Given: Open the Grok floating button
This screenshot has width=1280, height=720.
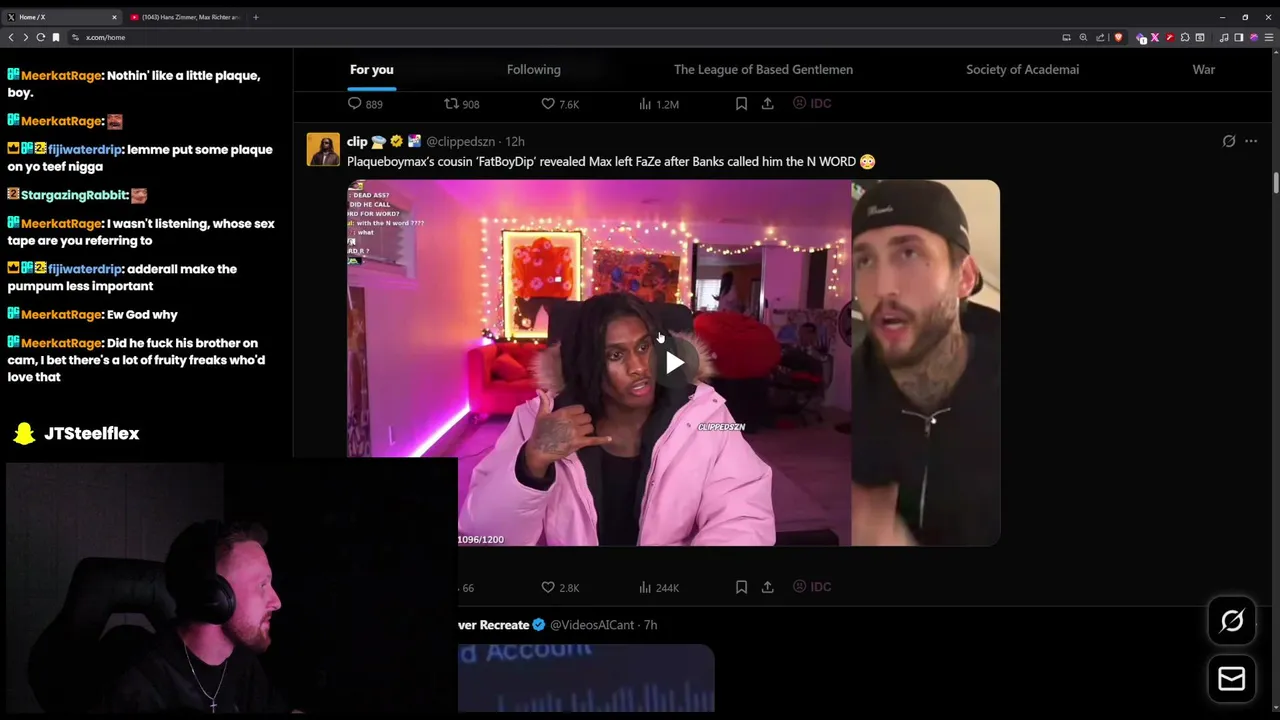Looking at the screenshot, I should [1232, 621].
